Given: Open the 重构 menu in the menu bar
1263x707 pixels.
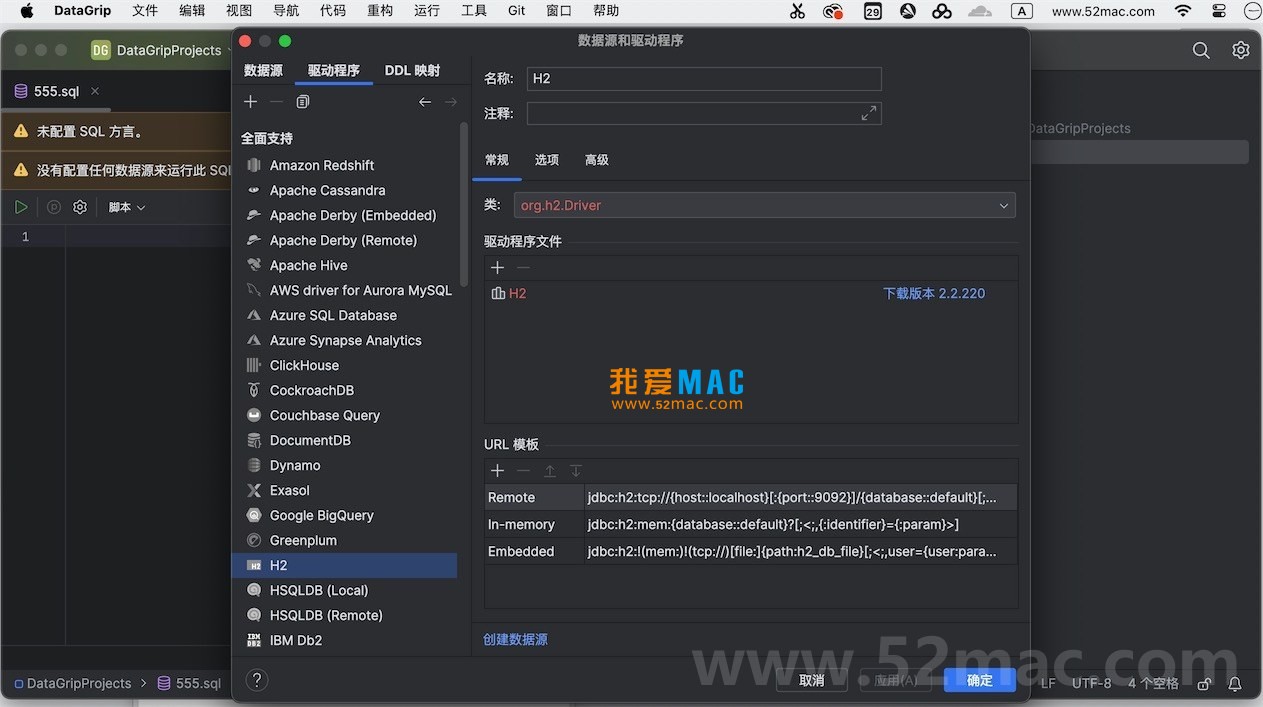Looking at the screenshot, I should point(380,11).
